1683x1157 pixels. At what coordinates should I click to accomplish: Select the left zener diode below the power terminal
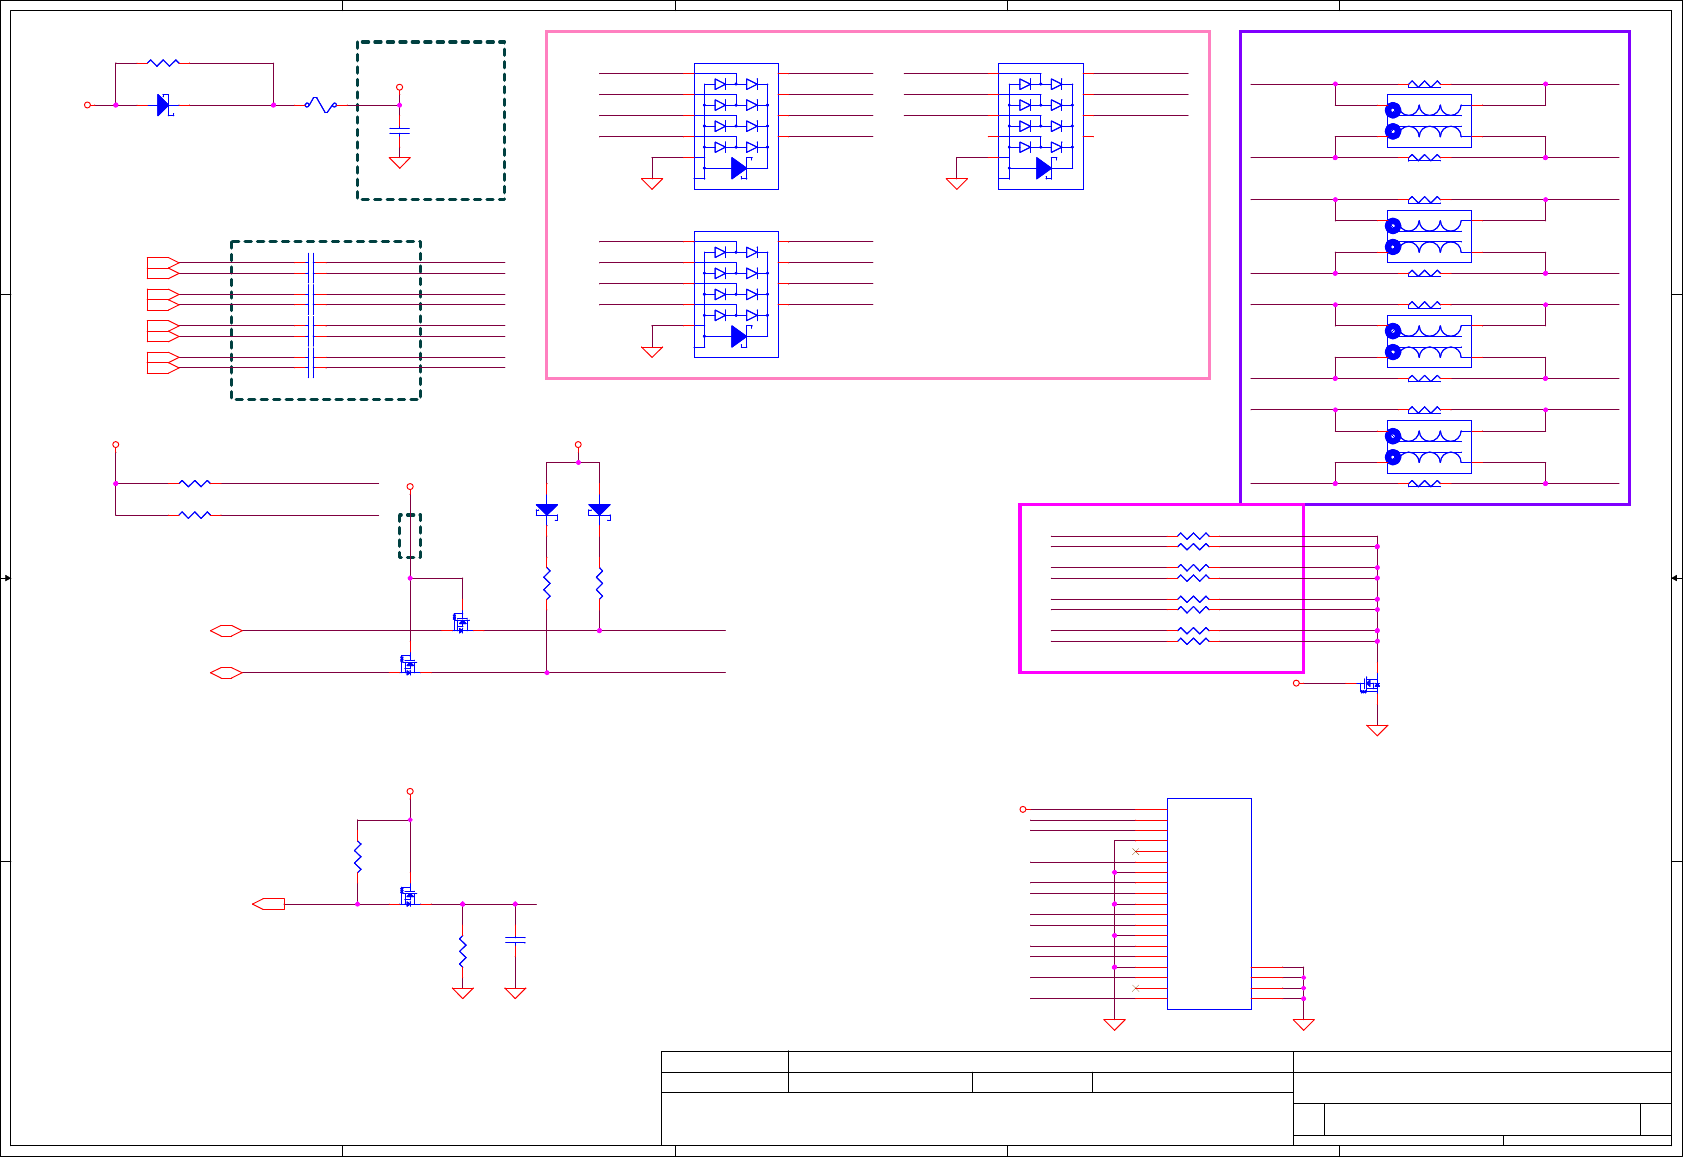(547, 510)
